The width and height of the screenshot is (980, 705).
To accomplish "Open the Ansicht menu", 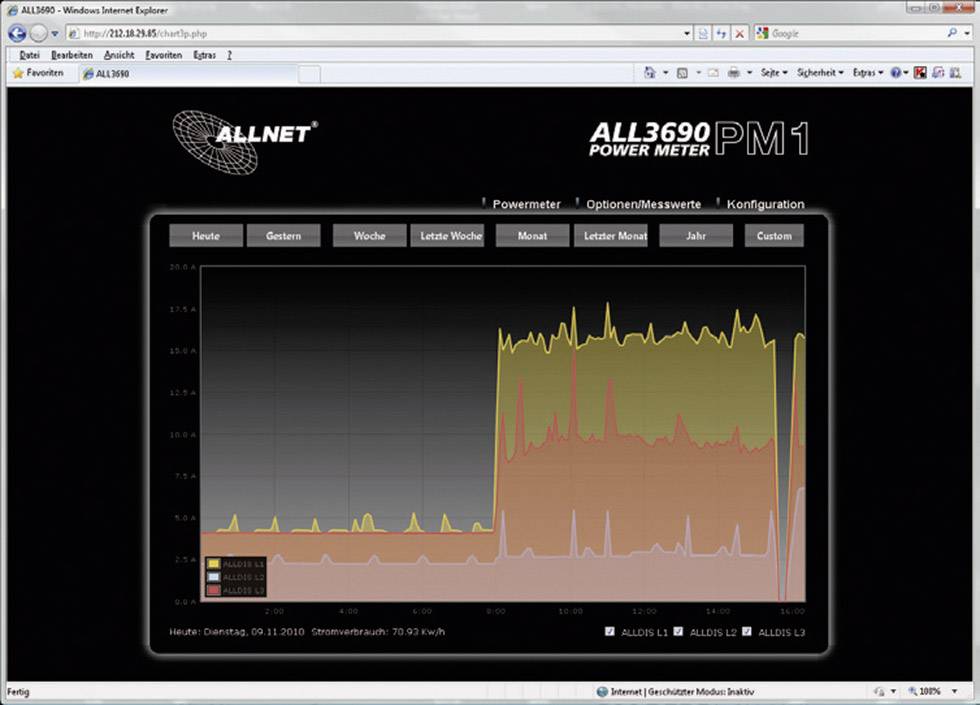I will coord(119,55).
